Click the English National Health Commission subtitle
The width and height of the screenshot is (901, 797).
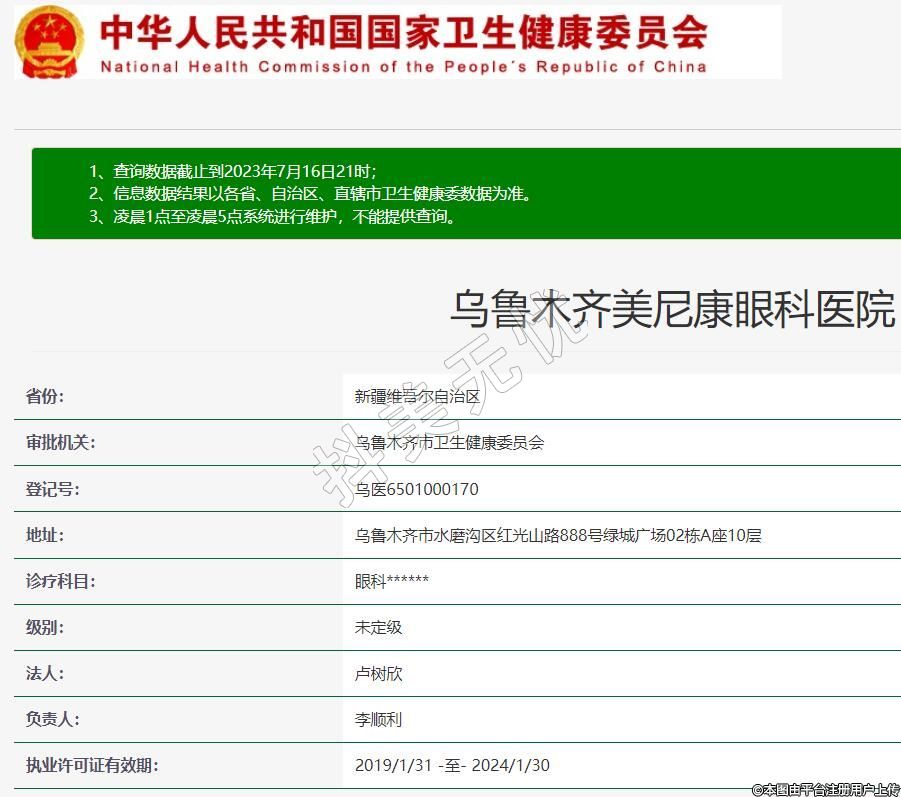pyautogui.click(x=403, y=67)
